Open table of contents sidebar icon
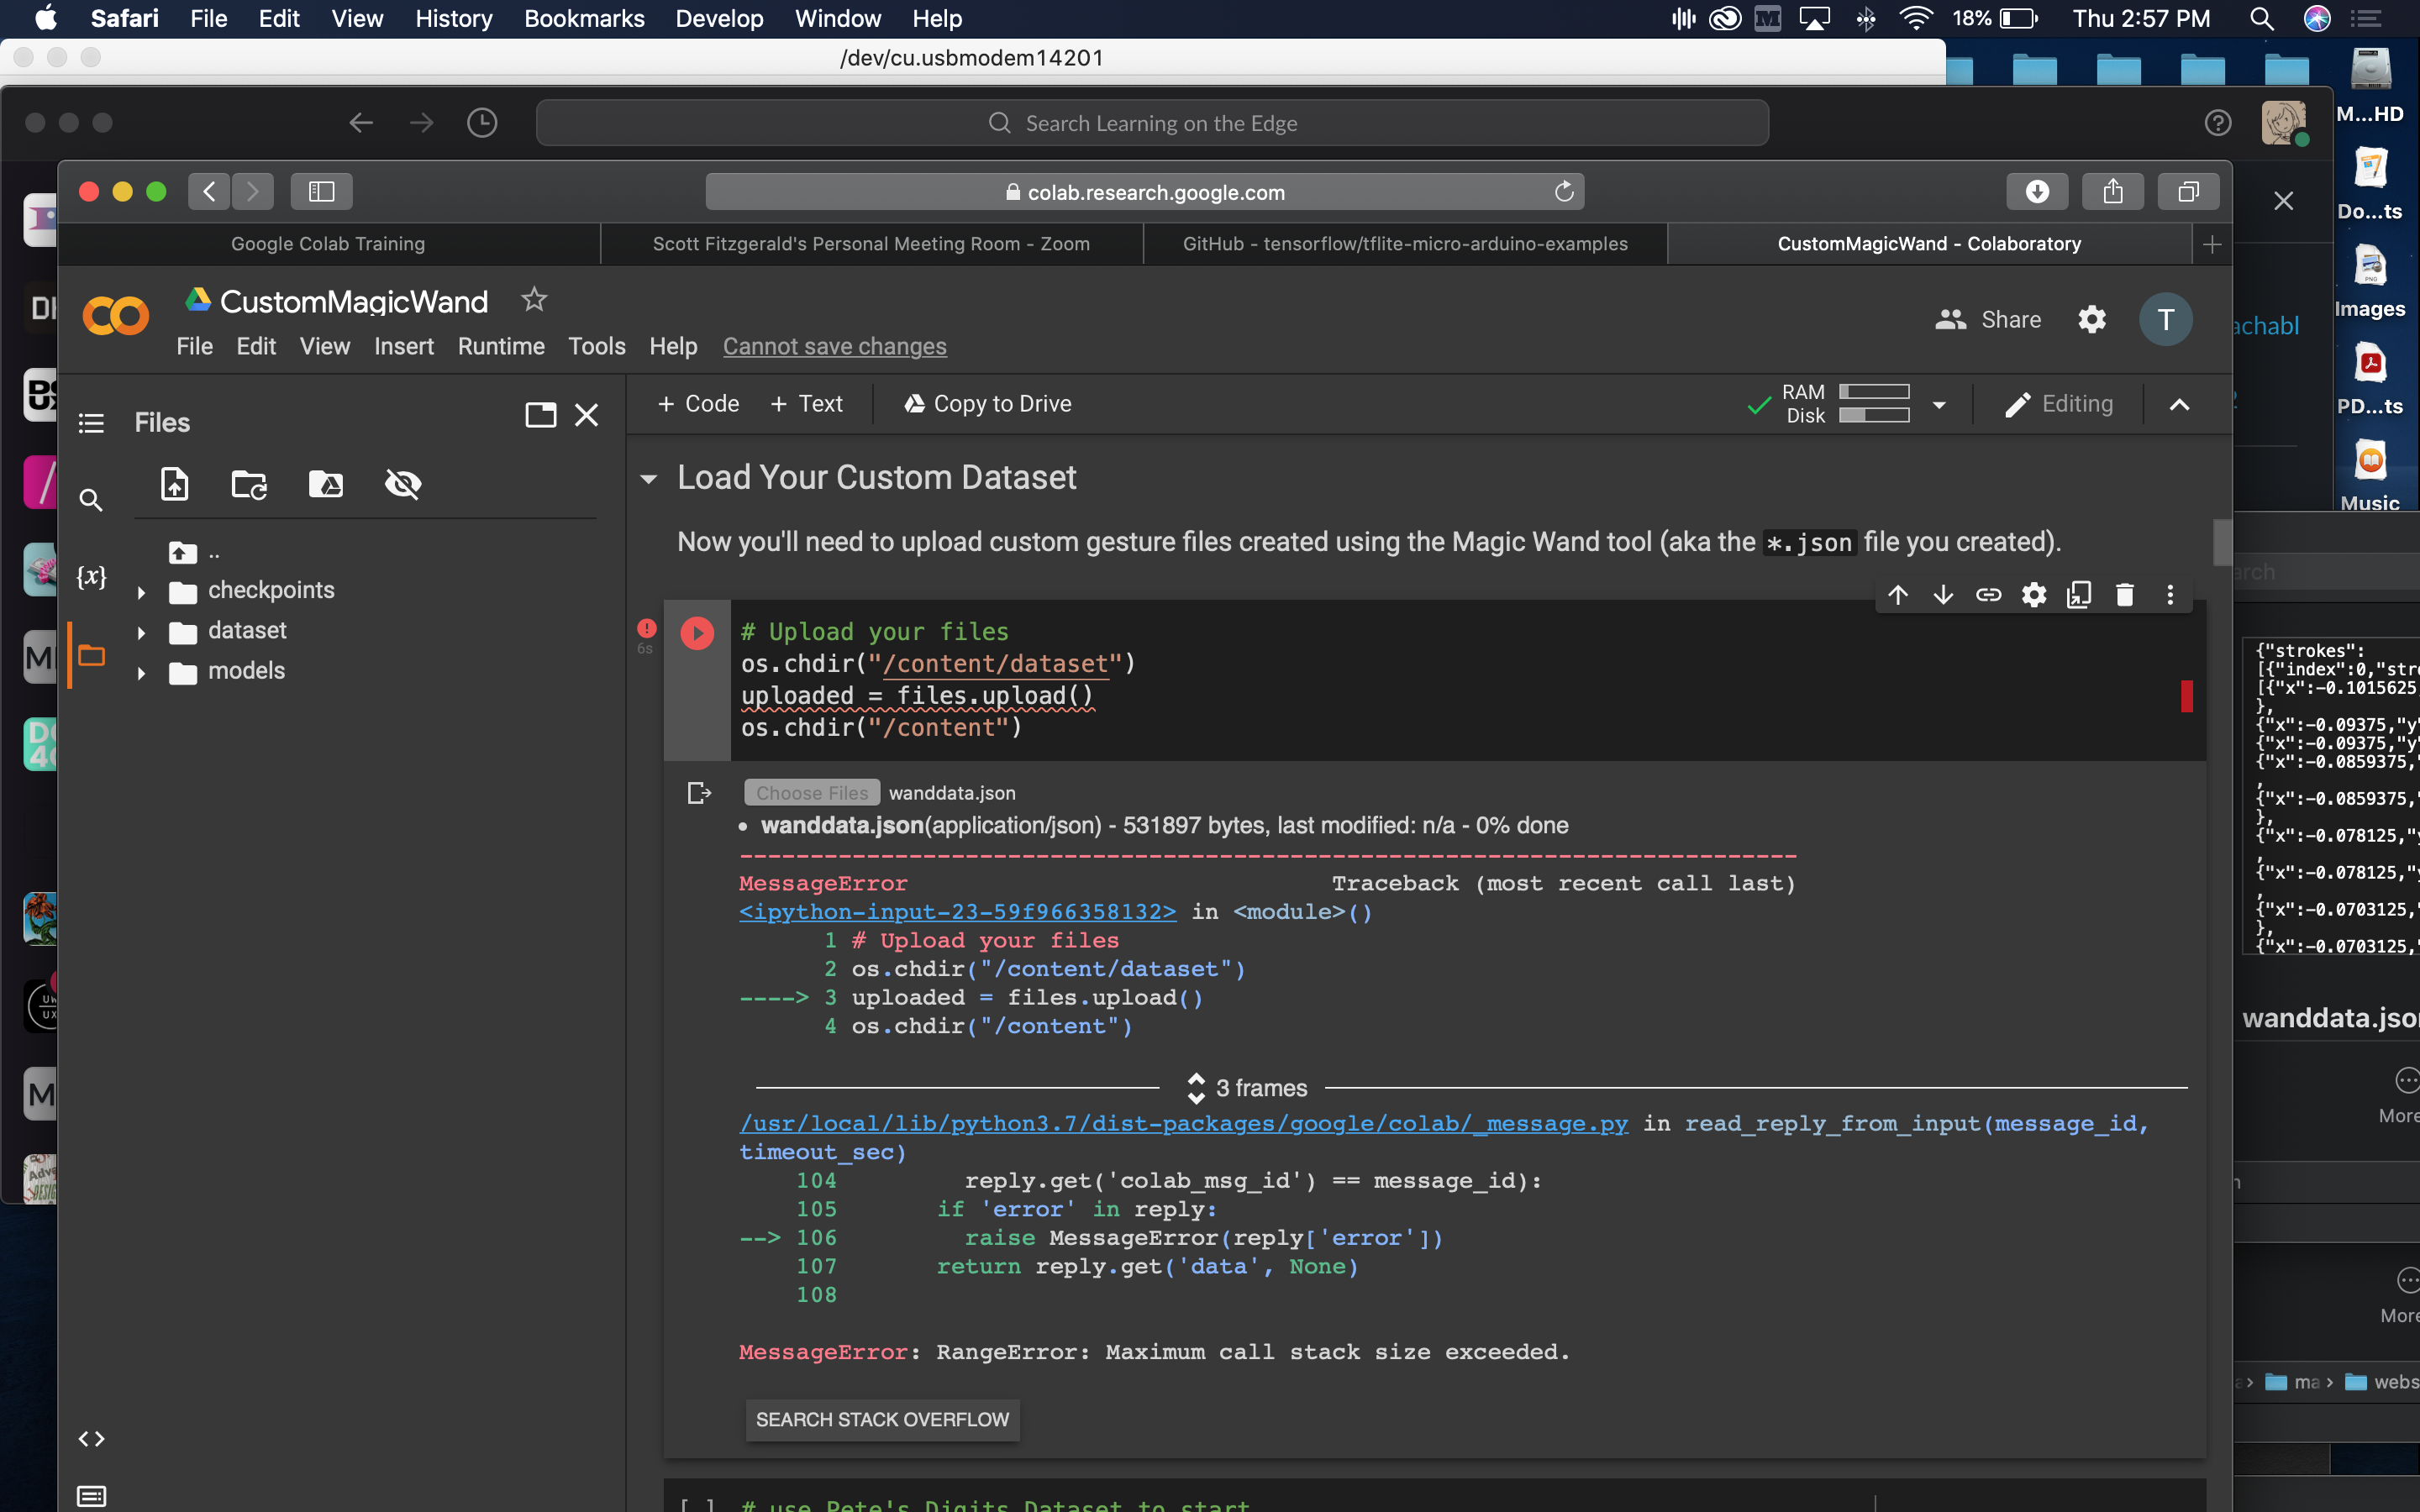Screen dimensions: 2420x1512 [91, 423]
